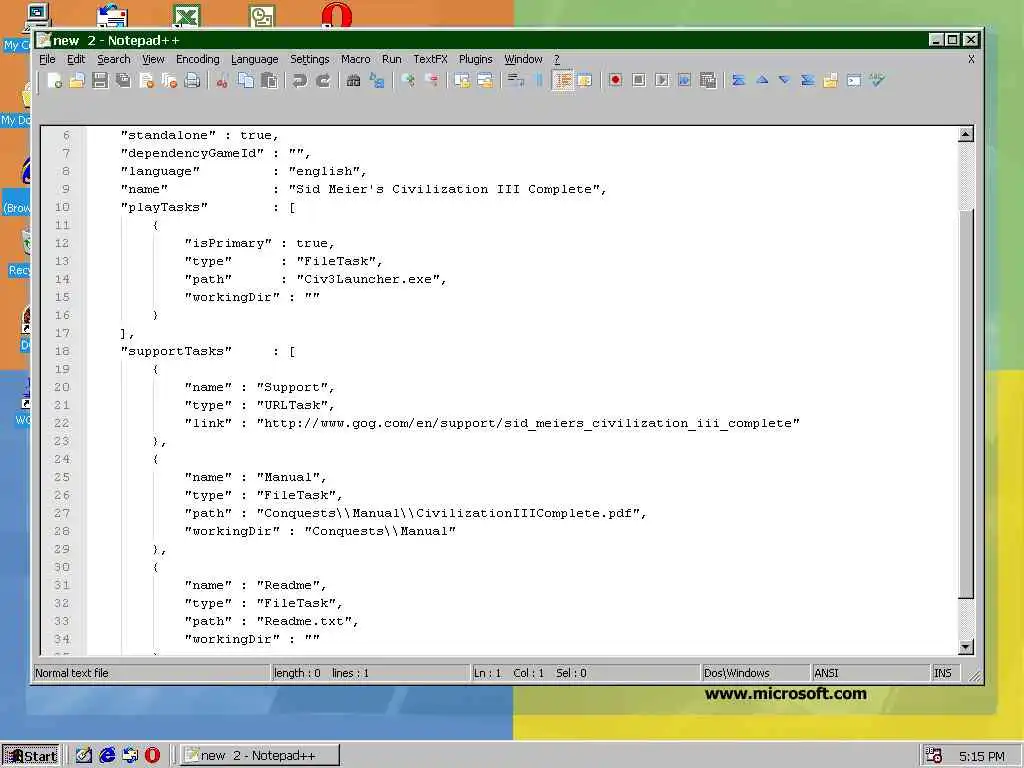1024x768 pixels.
Task: Open the Edit menu
Action: coord(76,59)
